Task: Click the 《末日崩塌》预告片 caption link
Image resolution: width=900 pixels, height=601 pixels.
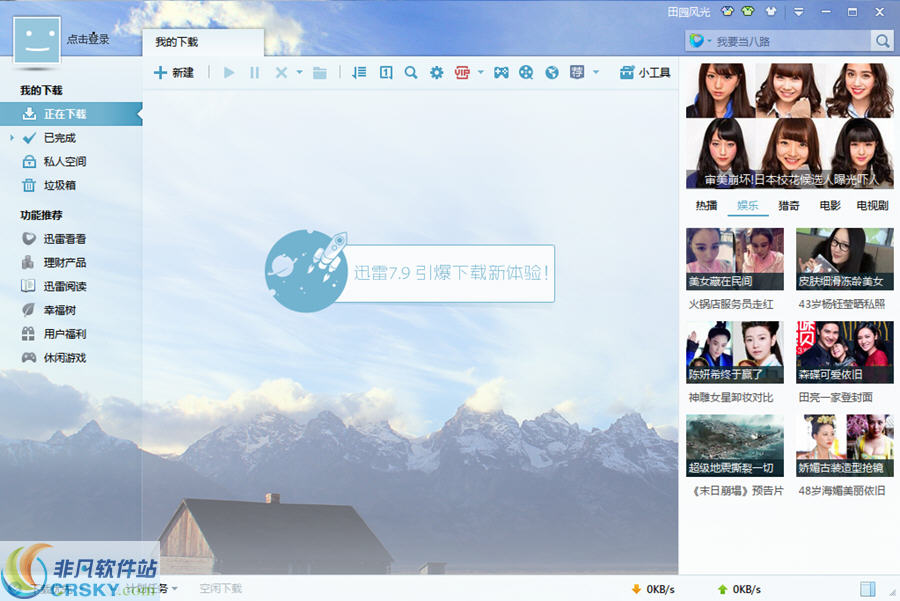Action: pos(736,491)
